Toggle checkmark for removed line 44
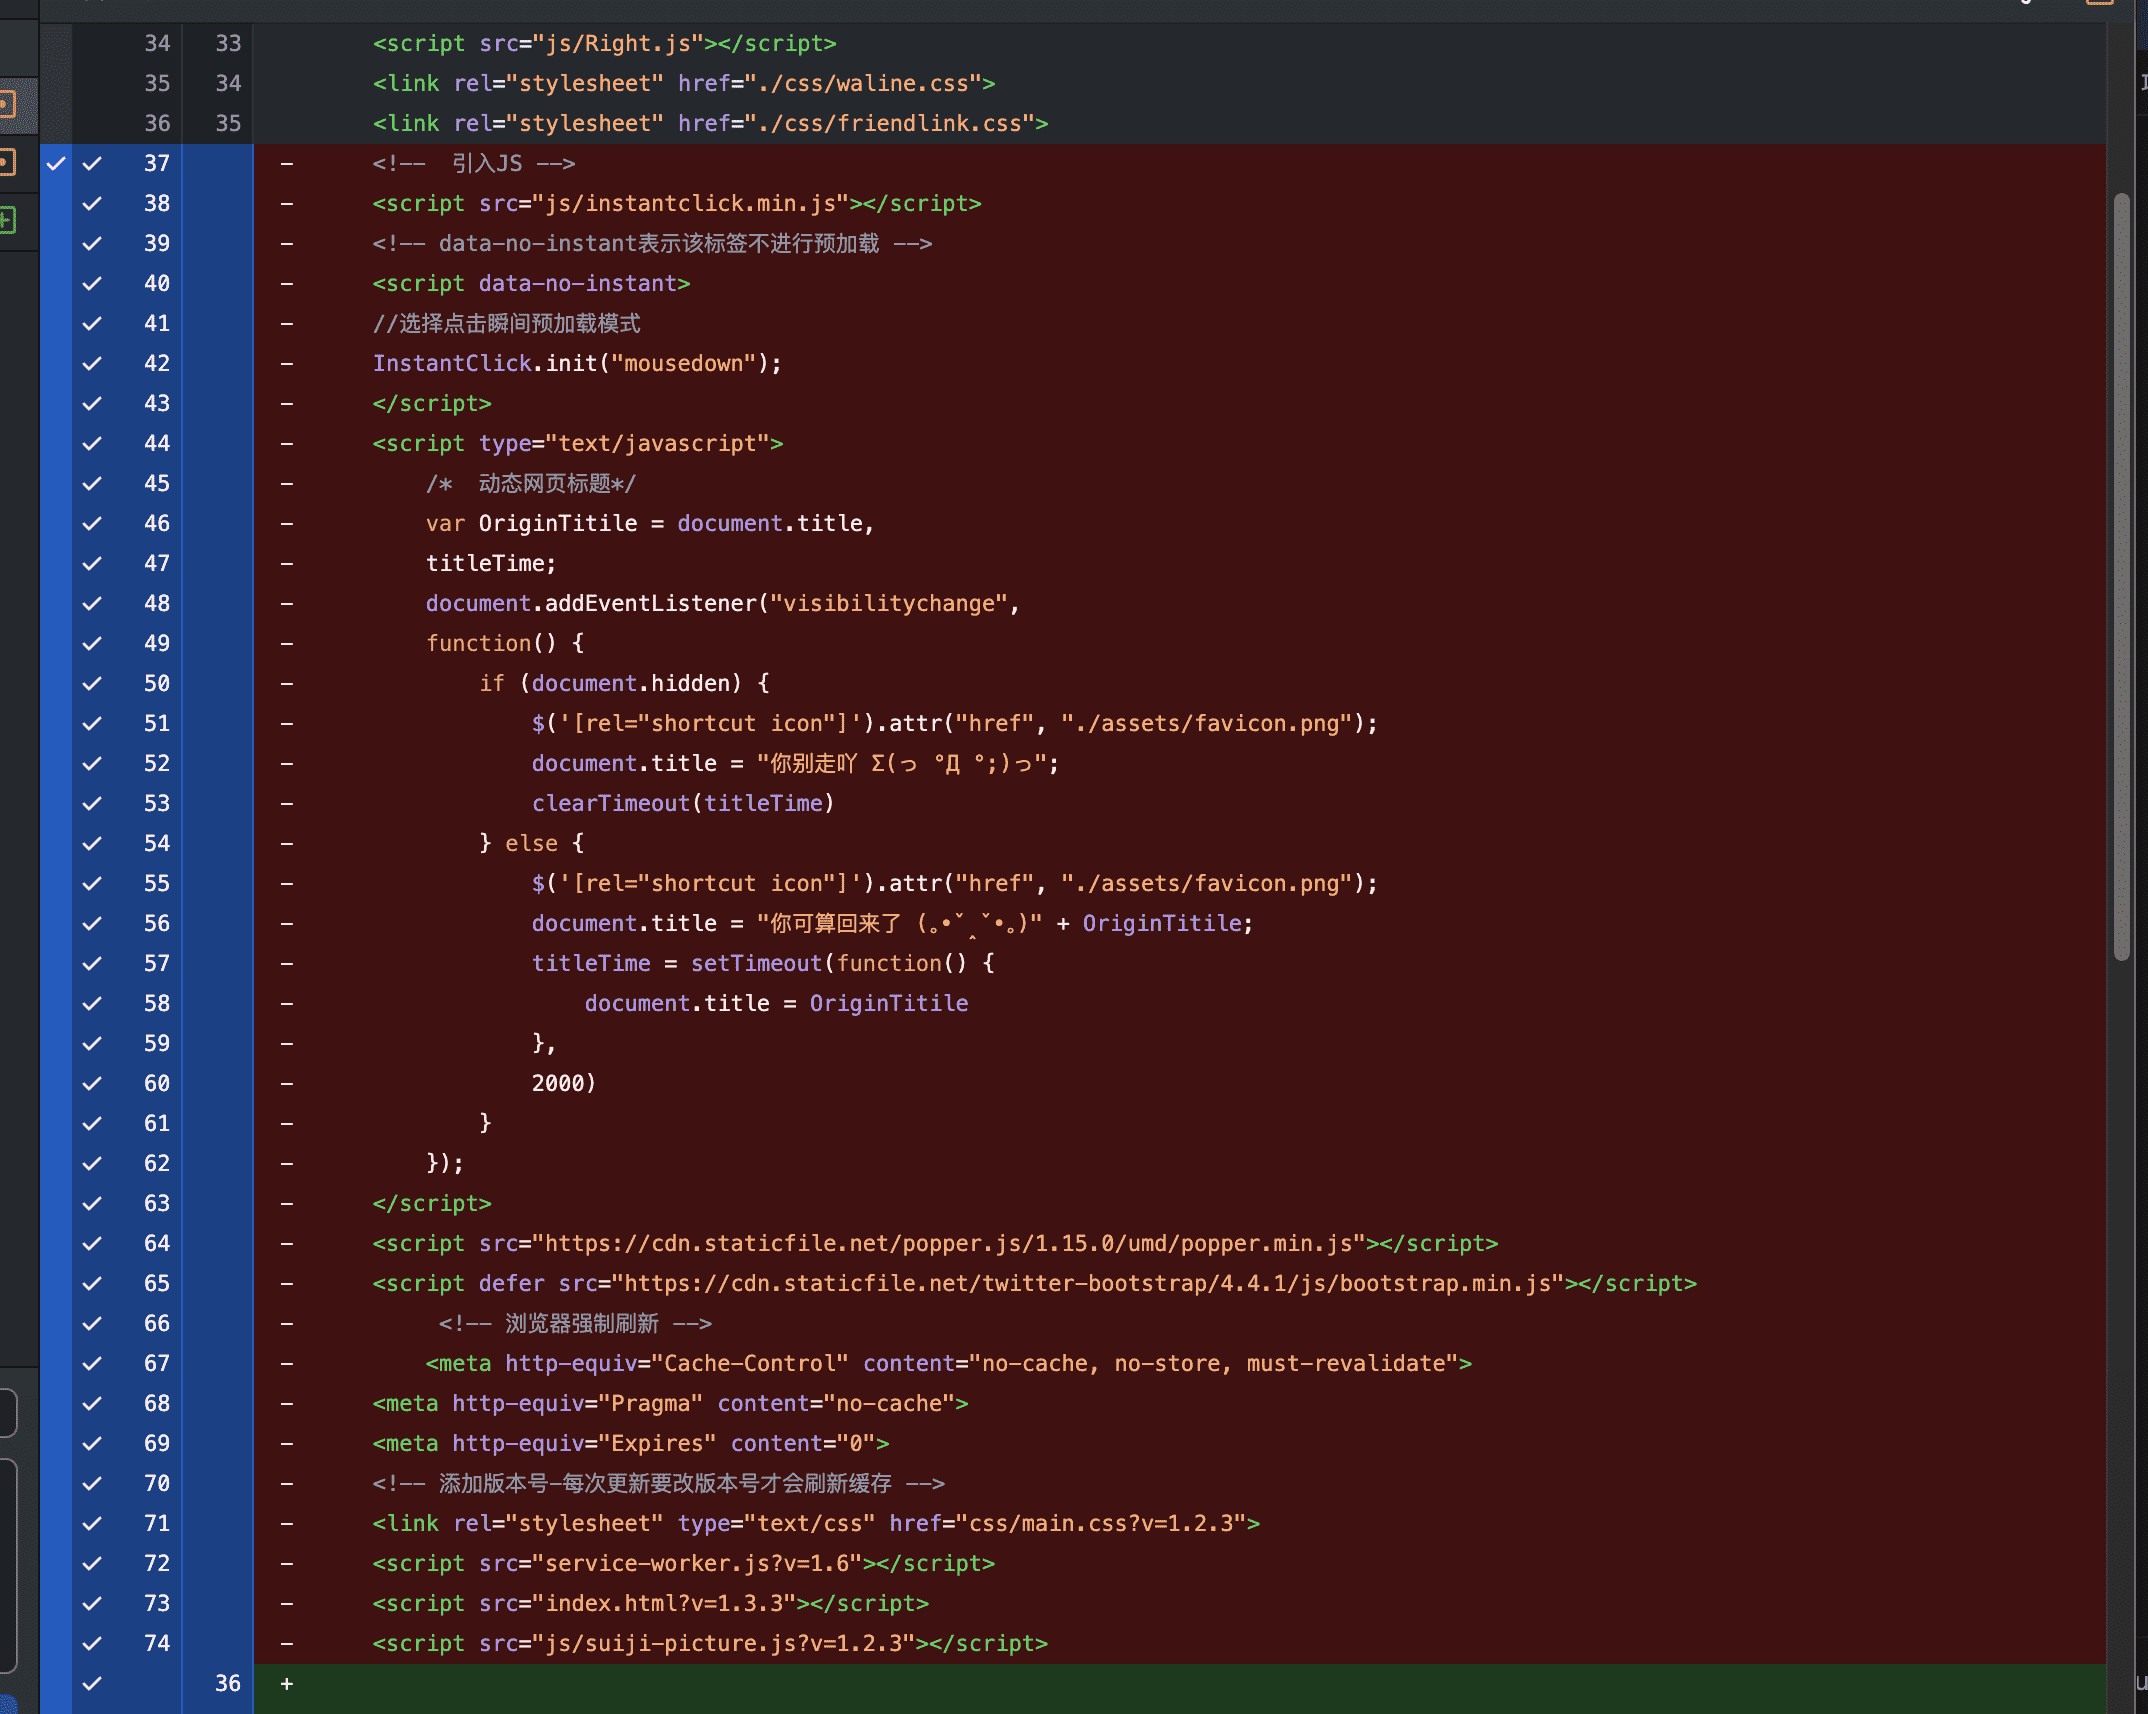 (x=92, y=443)
